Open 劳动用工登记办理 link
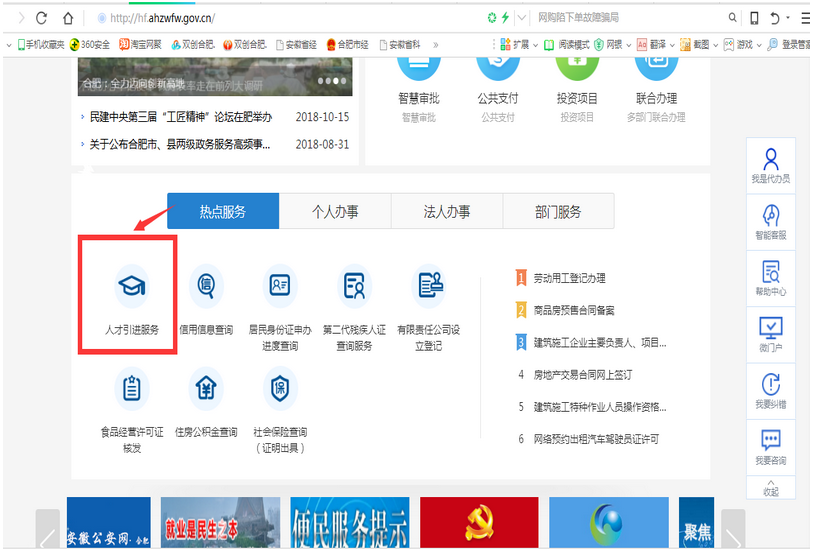Image resolution: width=817 pixels, height=549 pixels. click(570, 279)
